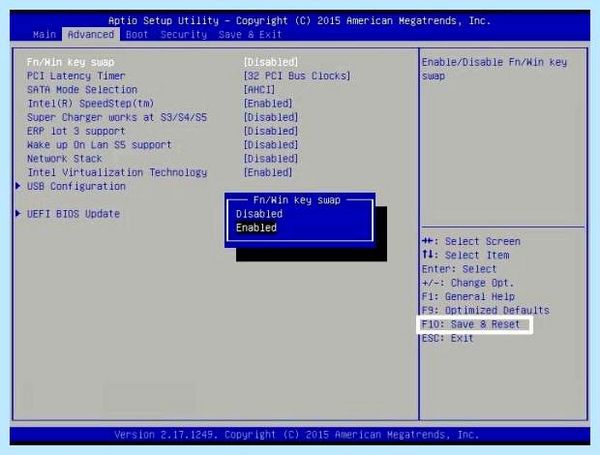The image size is (600, 455).
Task: Select Super Charger works at S3/S4/S5
Action: click(117, 117)
